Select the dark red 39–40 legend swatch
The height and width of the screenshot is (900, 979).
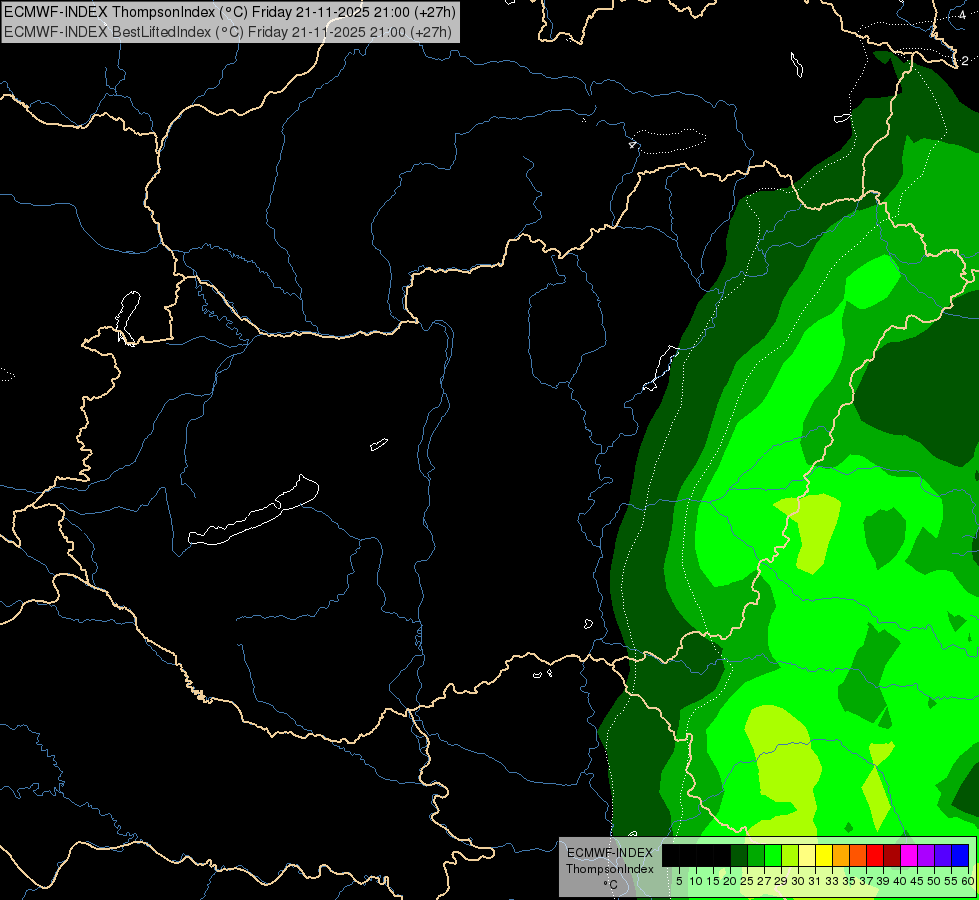(x=892, y=855)
